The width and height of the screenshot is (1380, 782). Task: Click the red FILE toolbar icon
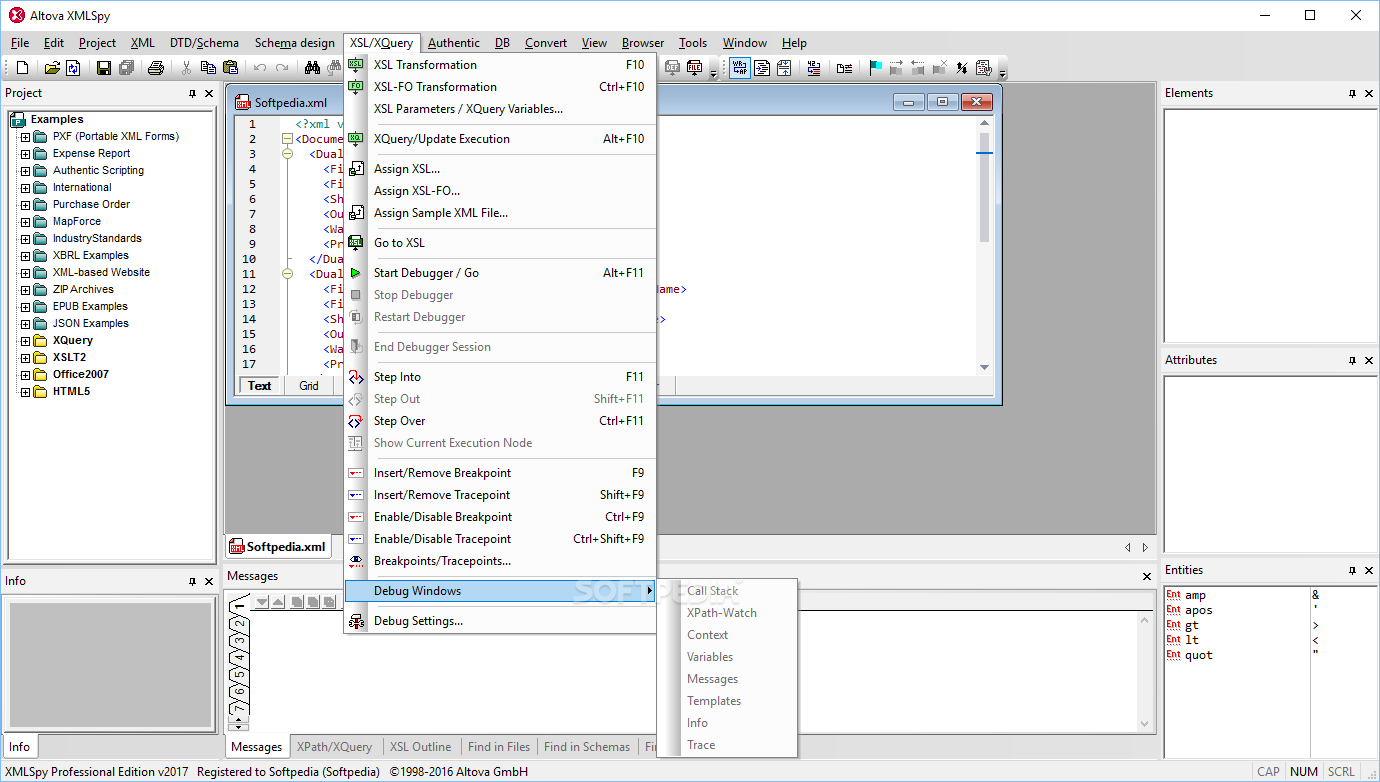694,68
